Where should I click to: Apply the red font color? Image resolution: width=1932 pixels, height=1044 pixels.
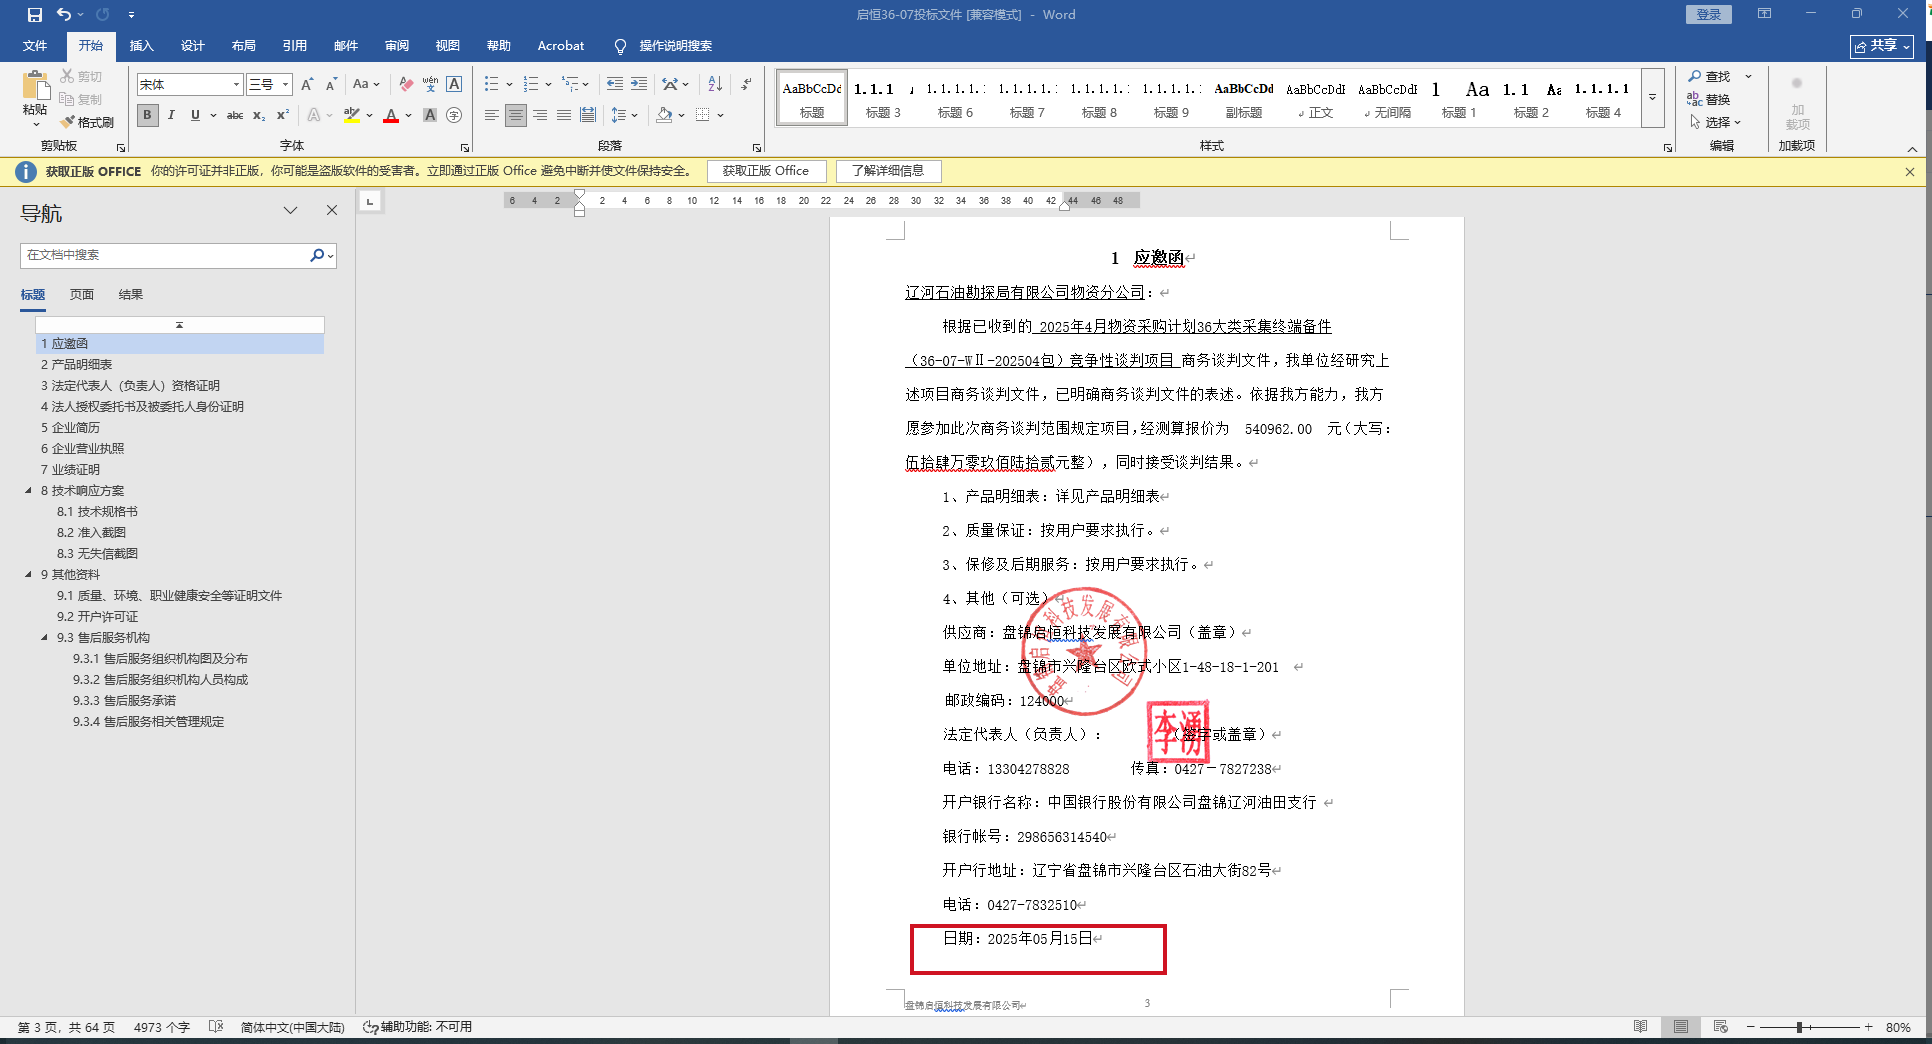click(x=391, y=116)
